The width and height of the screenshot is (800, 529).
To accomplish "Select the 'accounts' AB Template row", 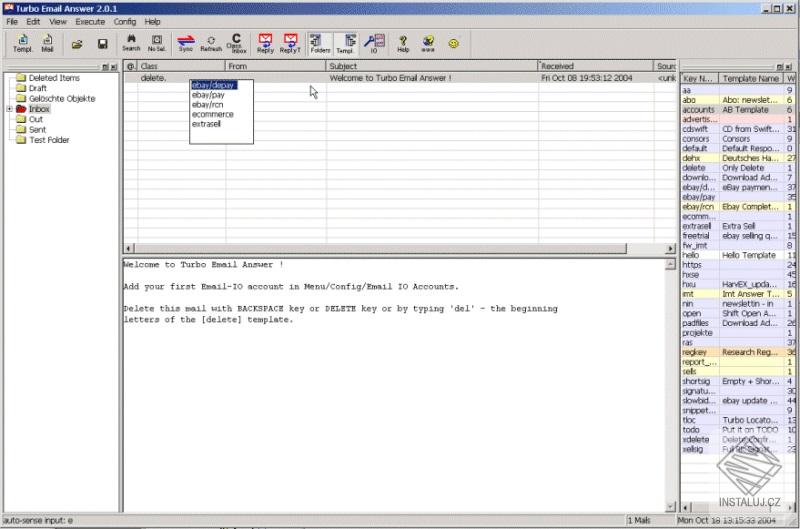I will click(x=738, y=110).
